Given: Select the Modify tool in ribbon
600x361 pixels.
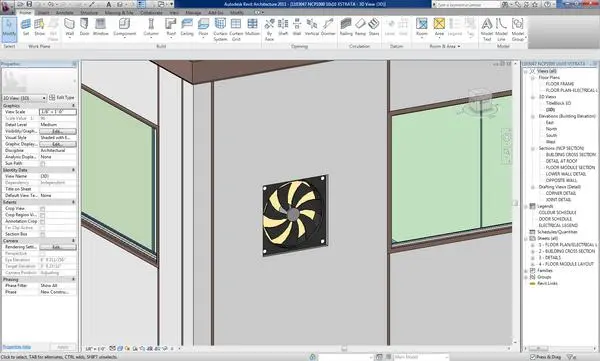Looking at the screenshot, I should pyautogui.click(x=9, y=29).
